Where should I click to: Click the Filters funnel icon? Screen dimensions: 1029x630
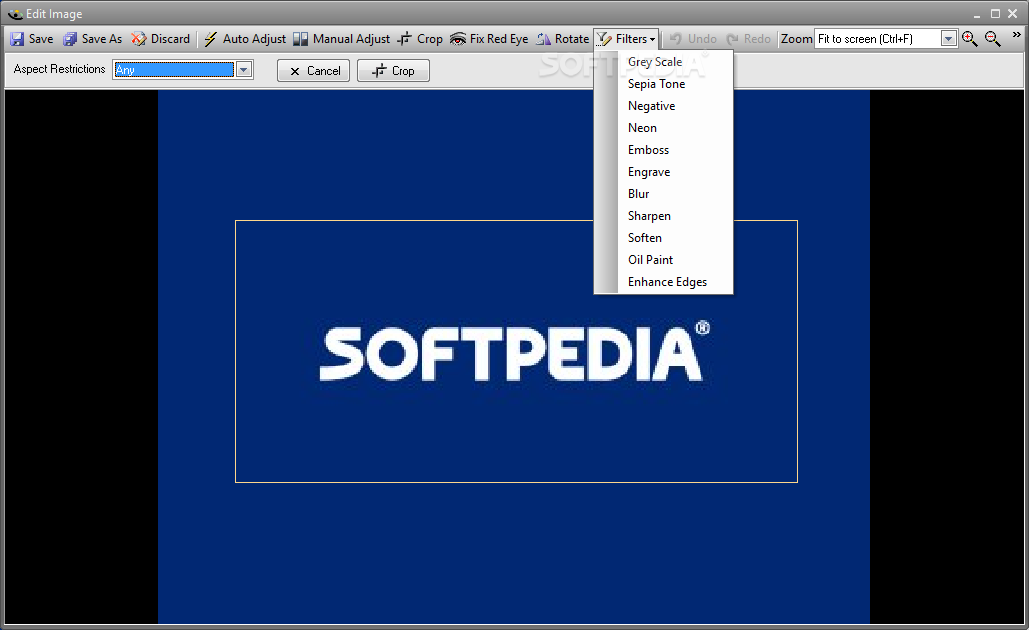(x=604, y=39)
